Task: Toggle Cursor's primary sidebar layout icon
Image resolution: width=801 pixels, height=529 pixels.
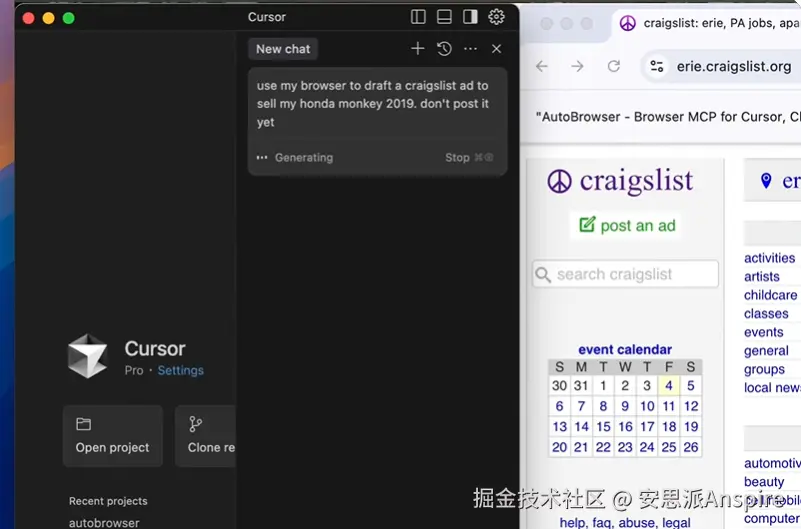Action: 418,17
